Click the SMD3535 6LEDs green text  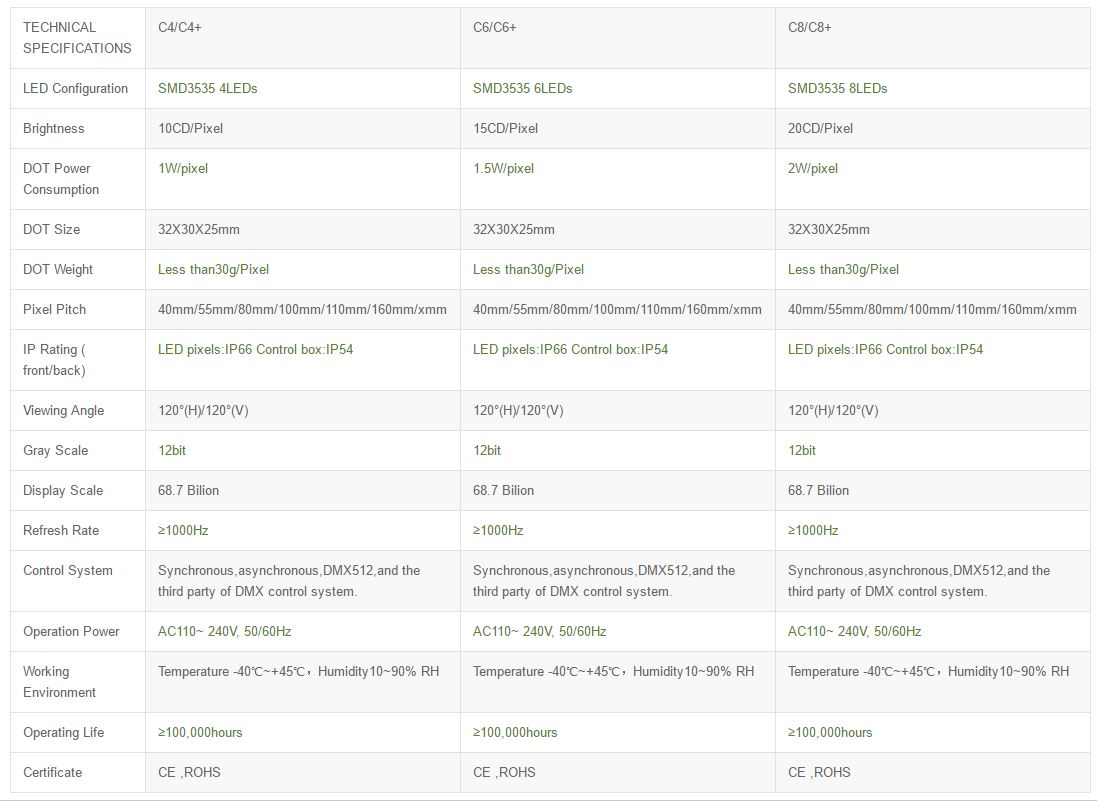(523, 88)
